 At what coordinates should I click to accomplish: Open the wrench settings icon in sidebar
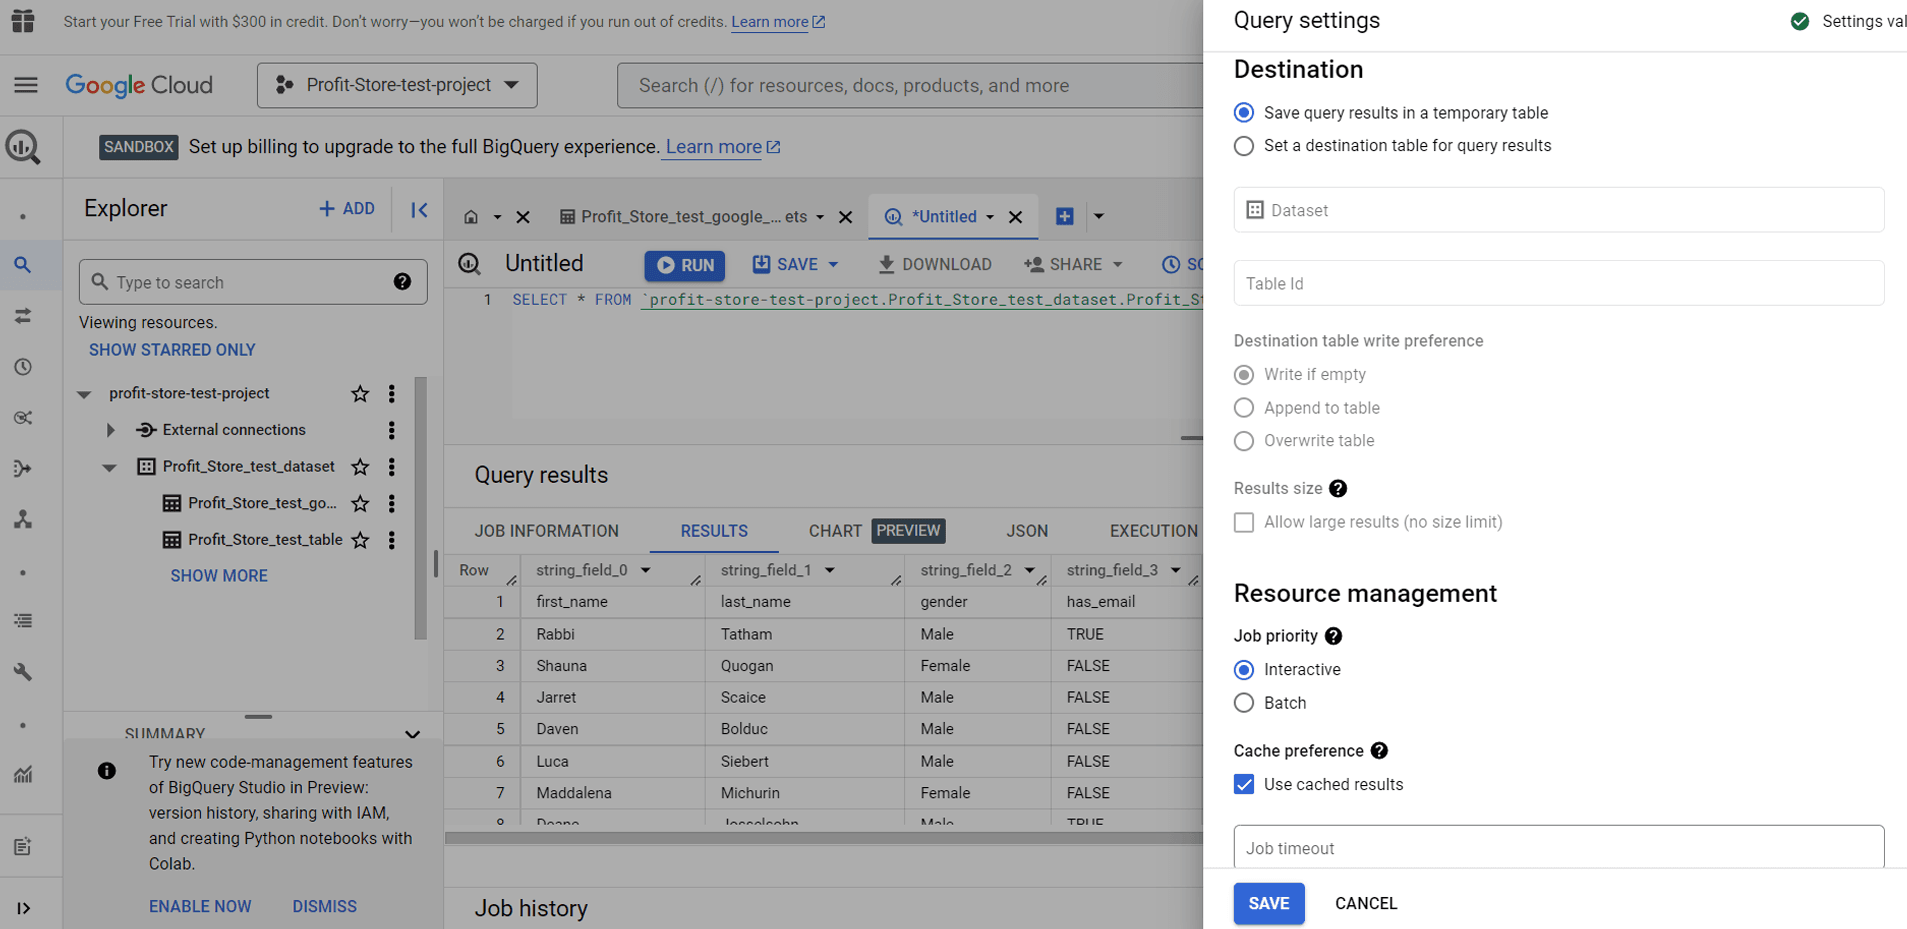pyautogui.click(x=23, y=672)
